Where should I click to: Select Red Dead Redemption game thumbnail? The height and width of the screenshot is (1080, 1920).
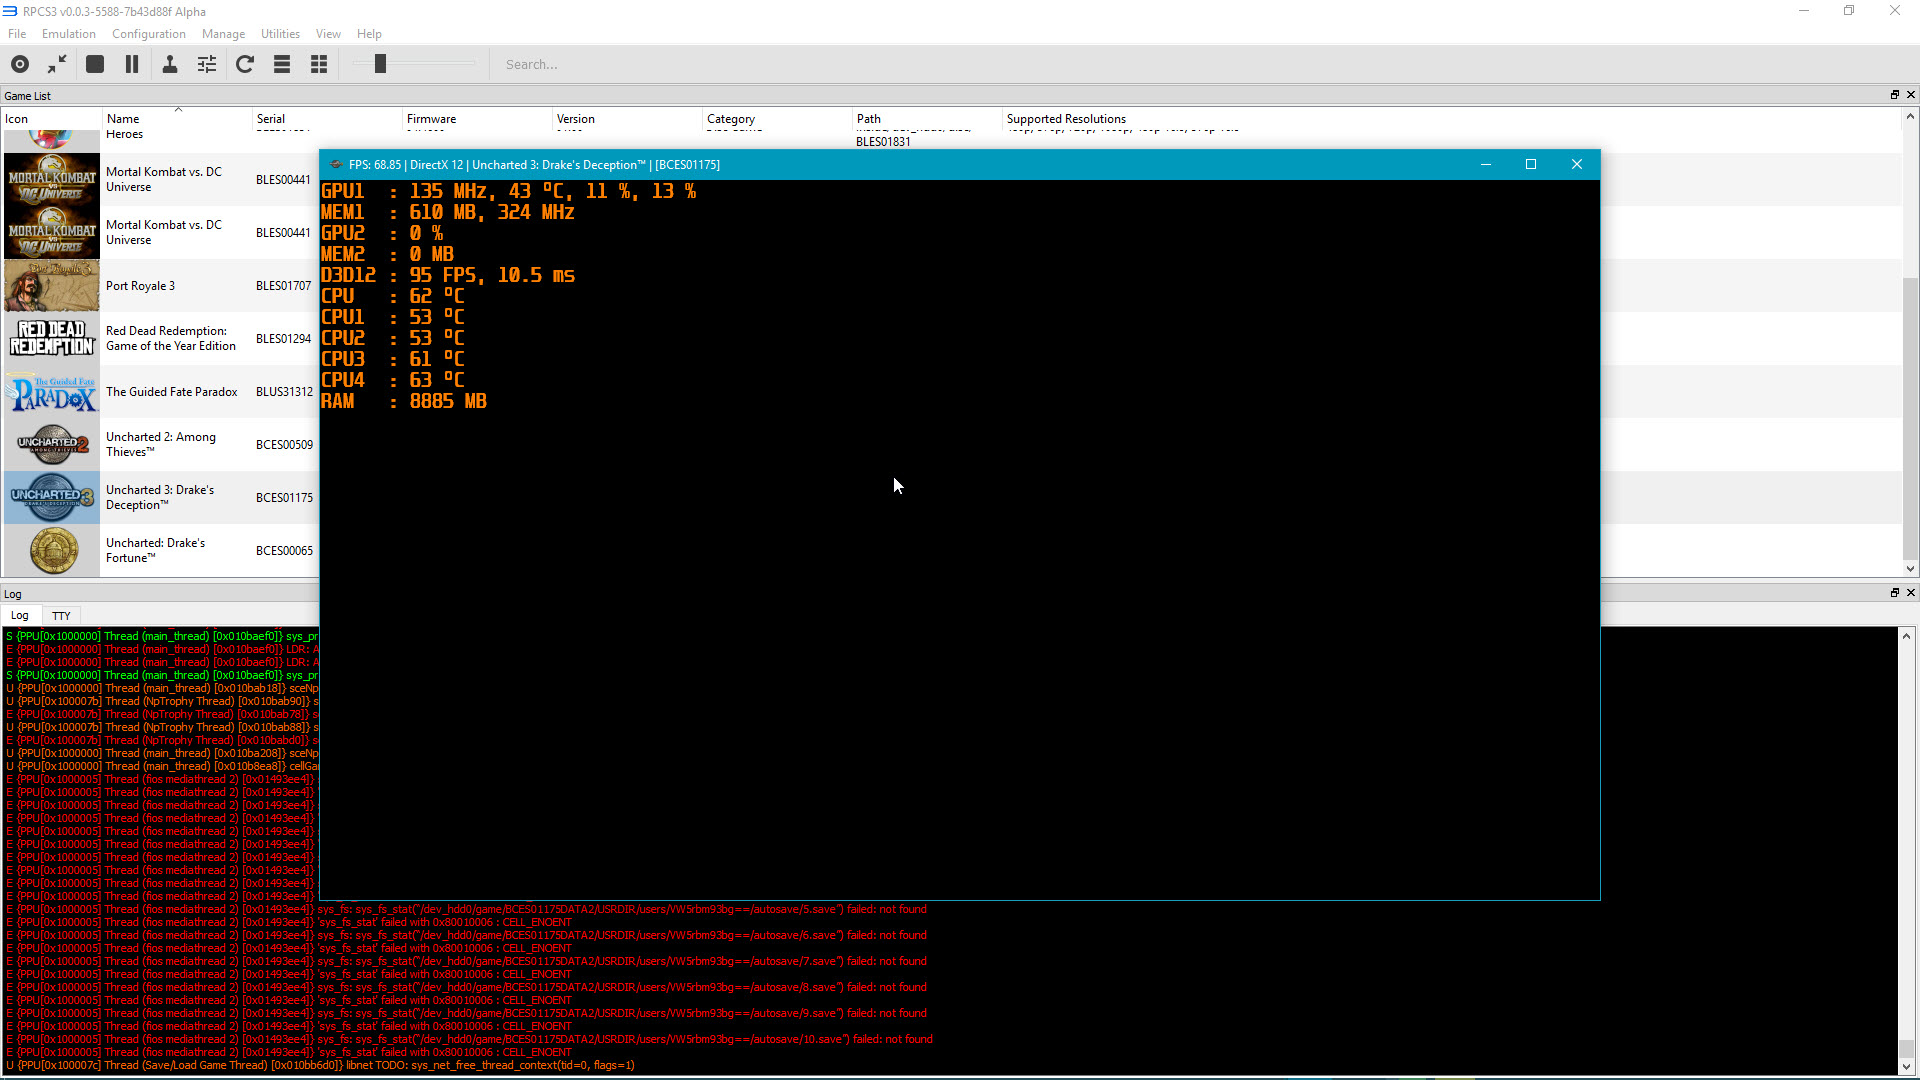(x=52, y=339)
